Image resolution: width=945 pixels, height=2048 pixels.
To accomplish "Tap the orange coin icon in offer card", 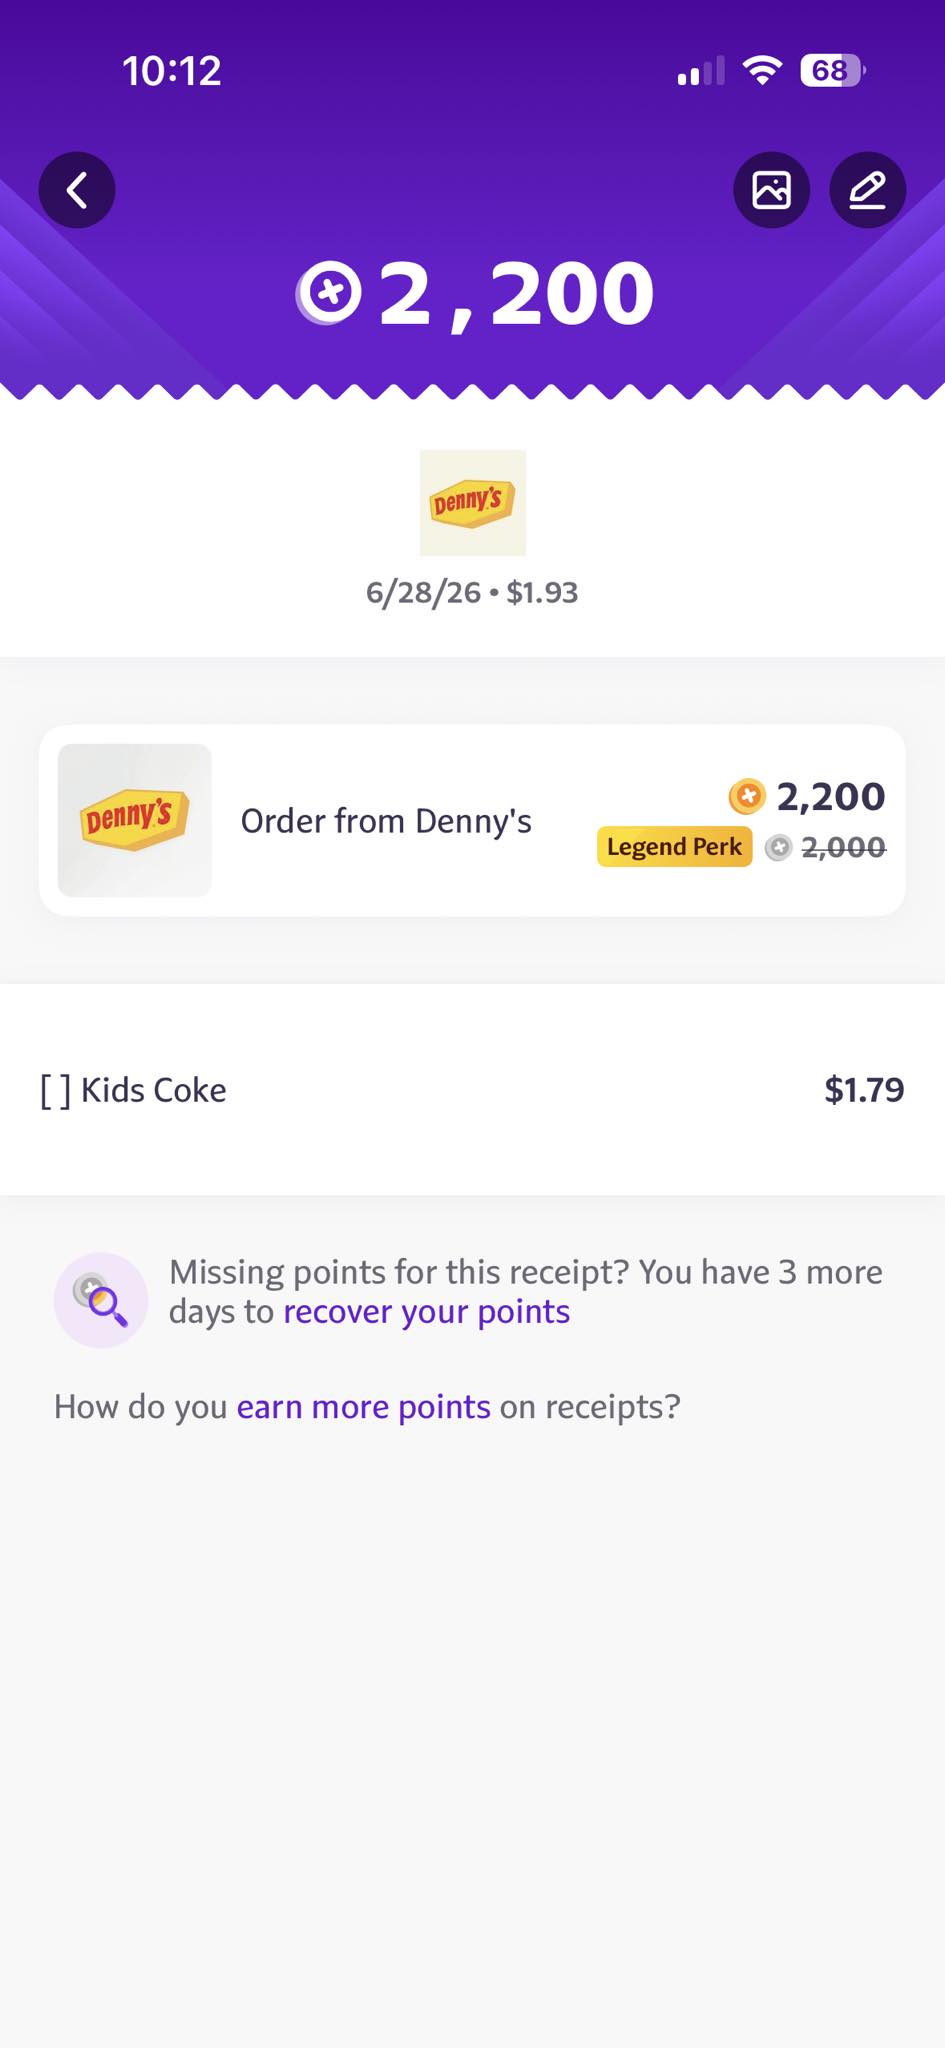I will [747, 797].
